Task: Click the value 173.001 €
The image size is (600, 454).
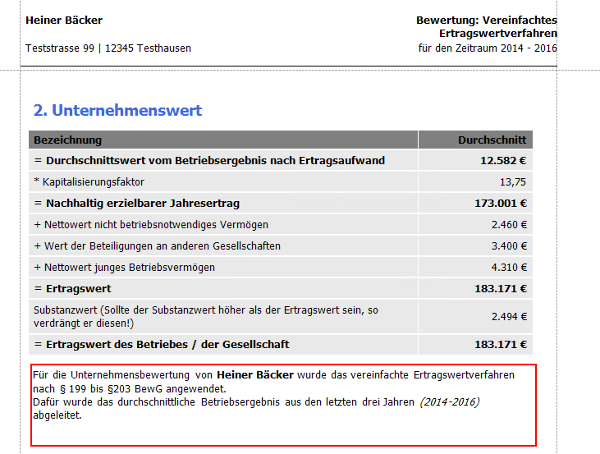Action: tap(501, 203)
